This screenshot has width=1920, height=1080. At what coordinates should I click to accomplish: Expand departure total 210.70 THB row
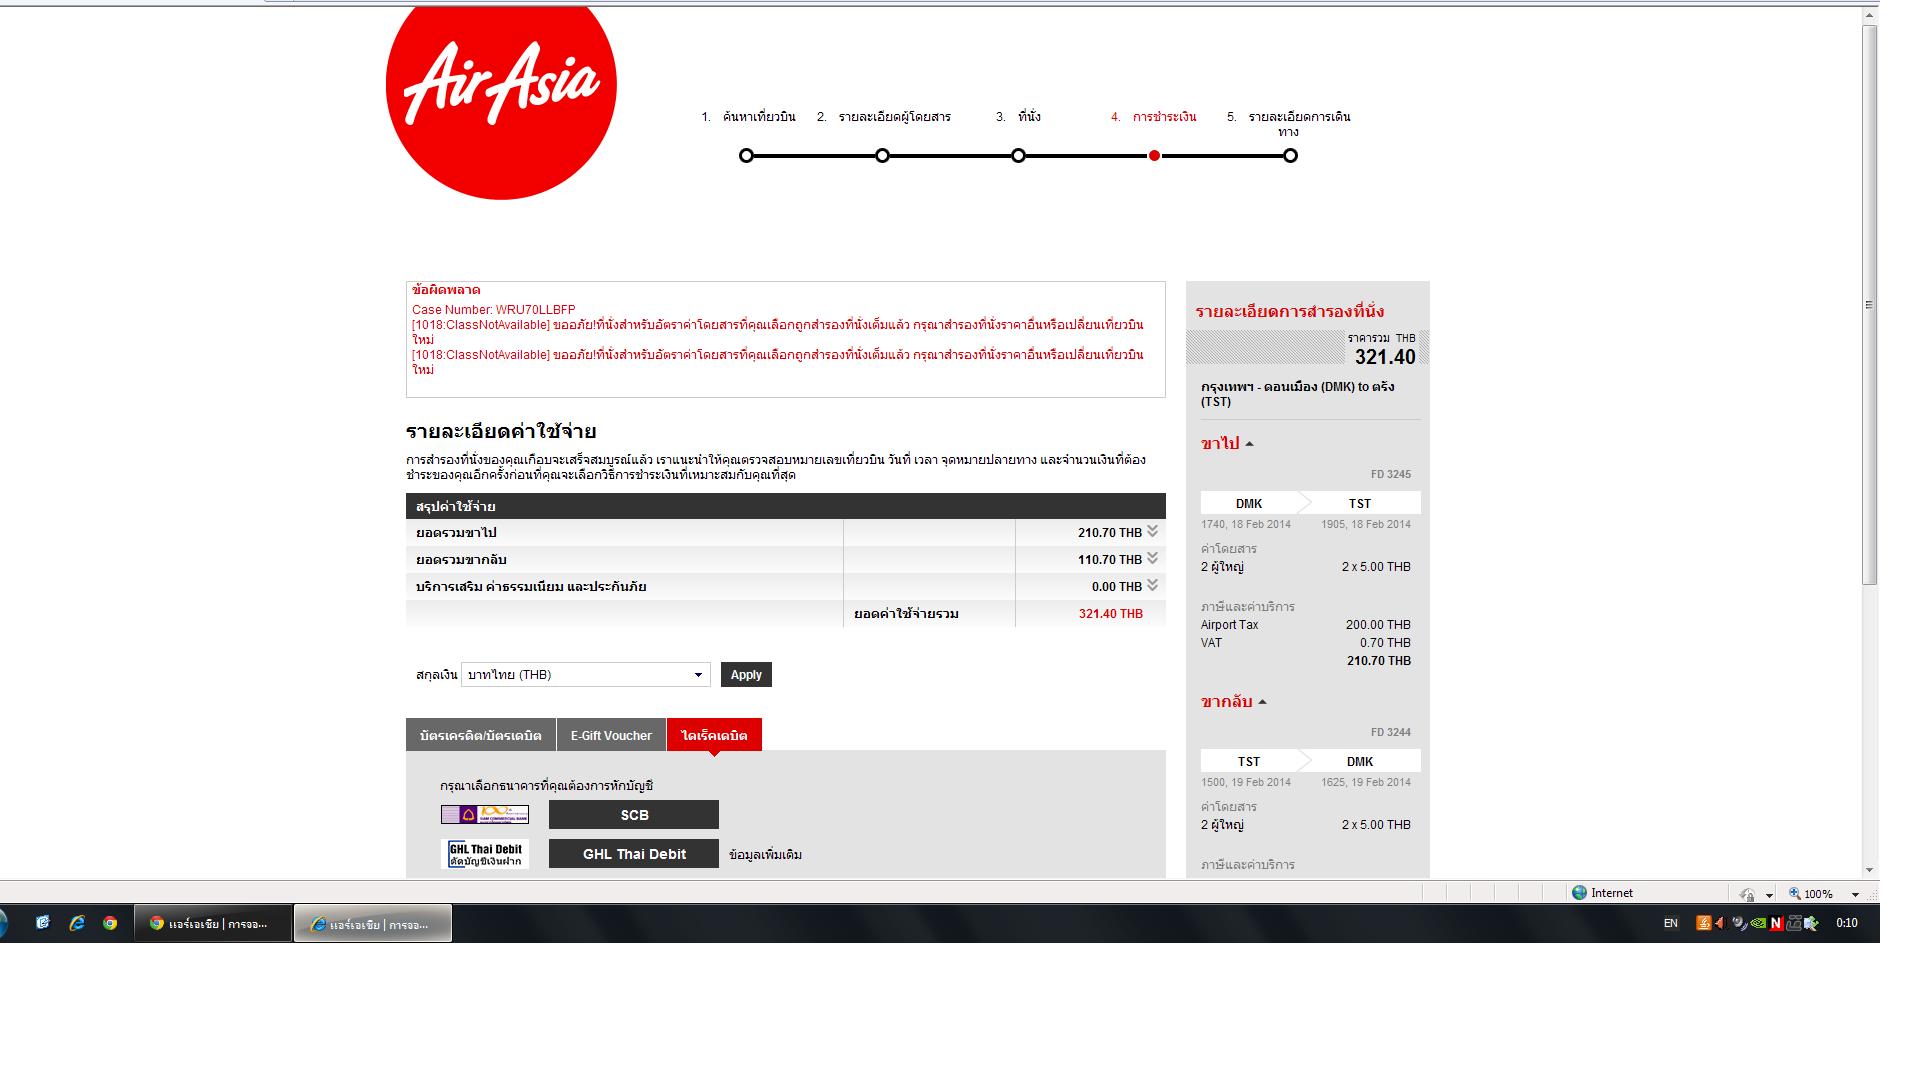point(1152,532)
